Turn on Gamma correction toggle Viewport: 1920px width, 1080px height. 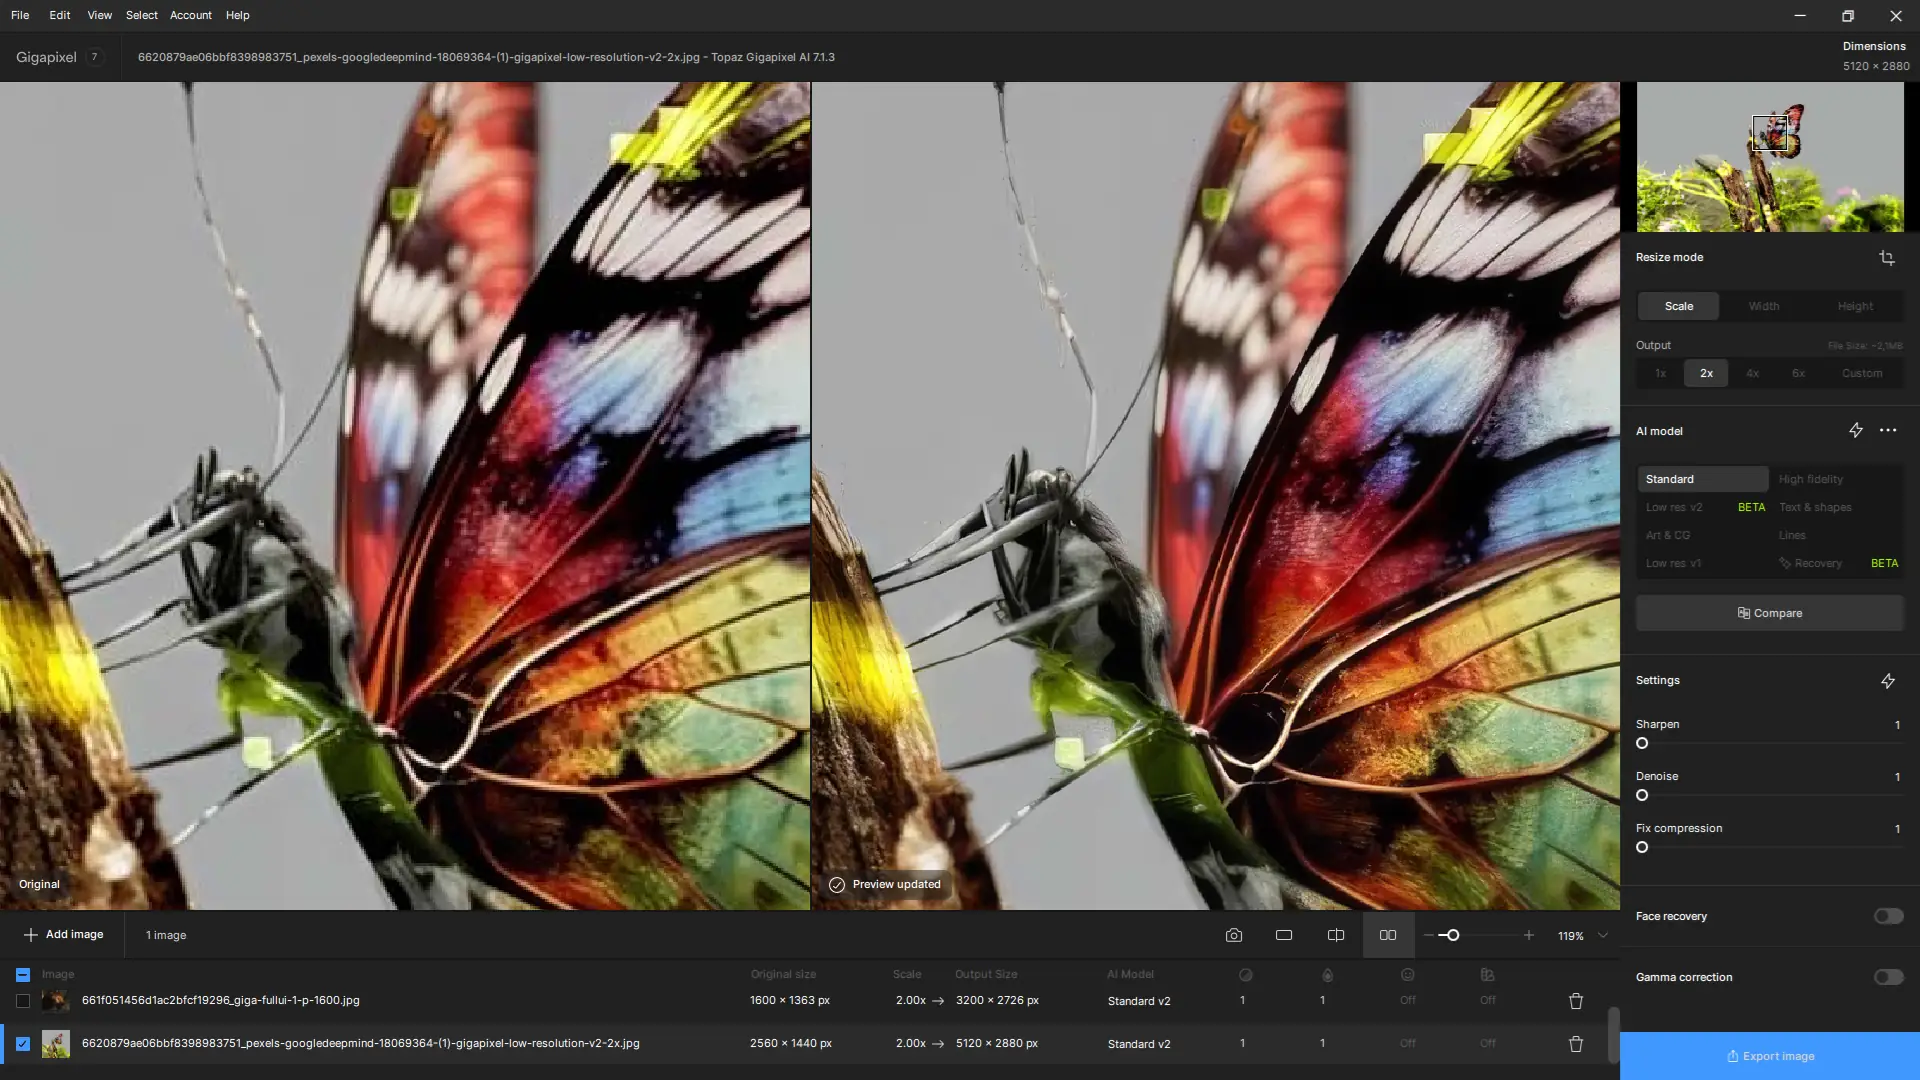click(1888, 977)
